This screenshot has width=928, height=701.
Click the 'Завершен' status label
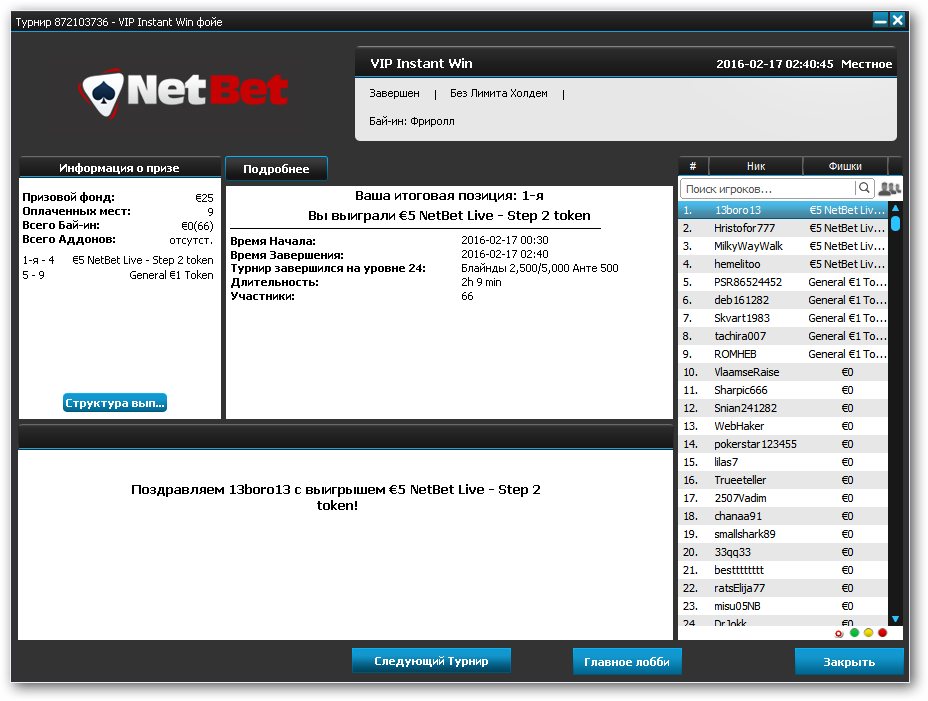pos(394,93)
